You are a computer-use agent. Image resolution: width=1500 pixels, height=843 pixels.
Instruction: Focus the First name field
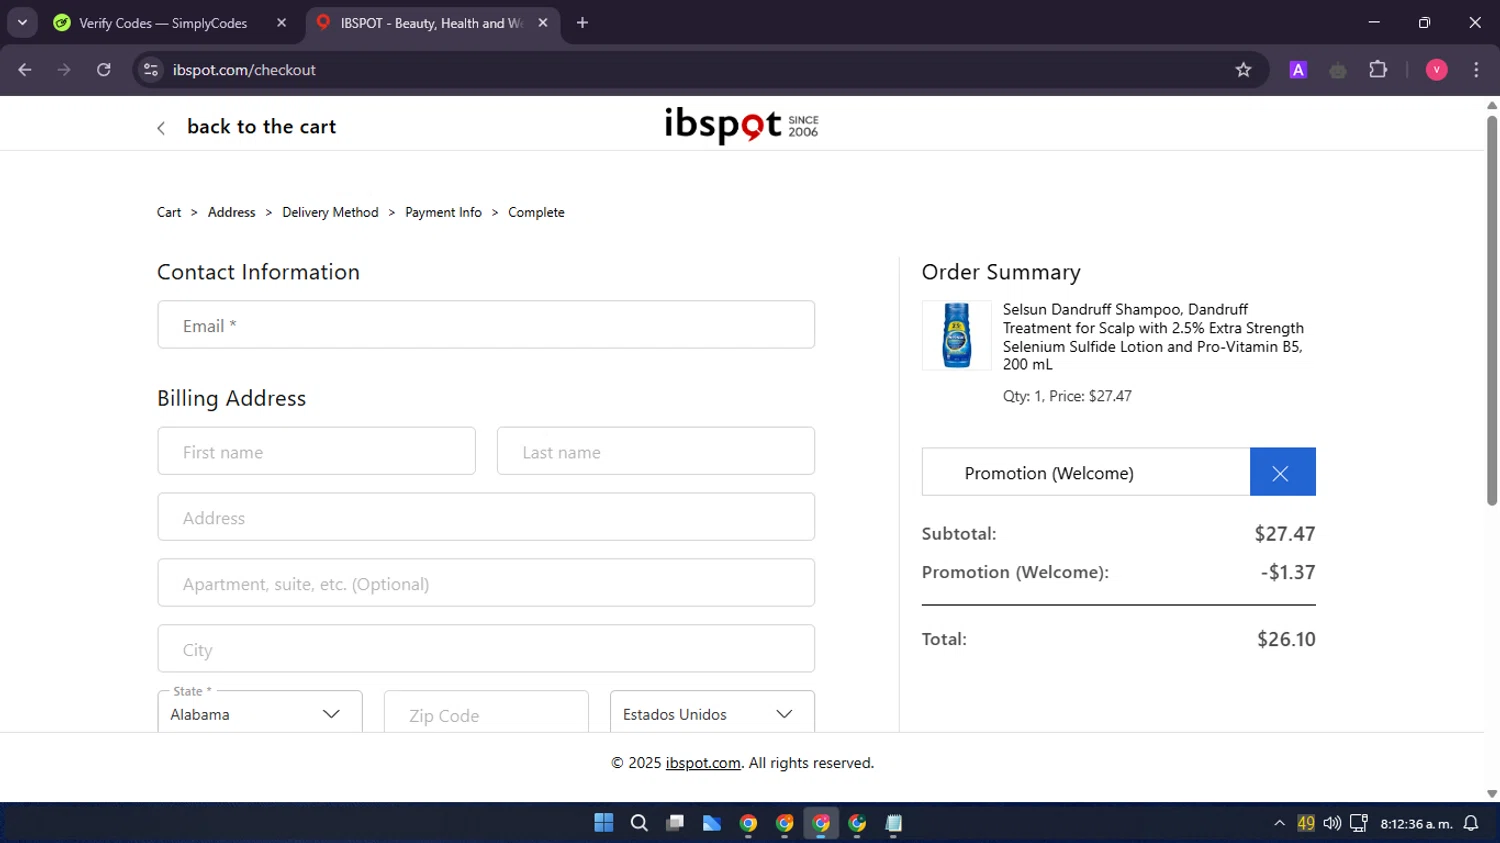coord(316,451)
